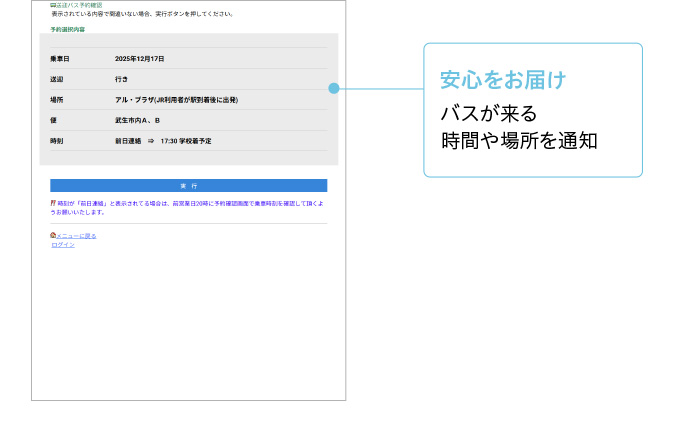Click the 安心をお届け callout heading
Viewport: 674px width, 446px height.
[x=503, y=79]
